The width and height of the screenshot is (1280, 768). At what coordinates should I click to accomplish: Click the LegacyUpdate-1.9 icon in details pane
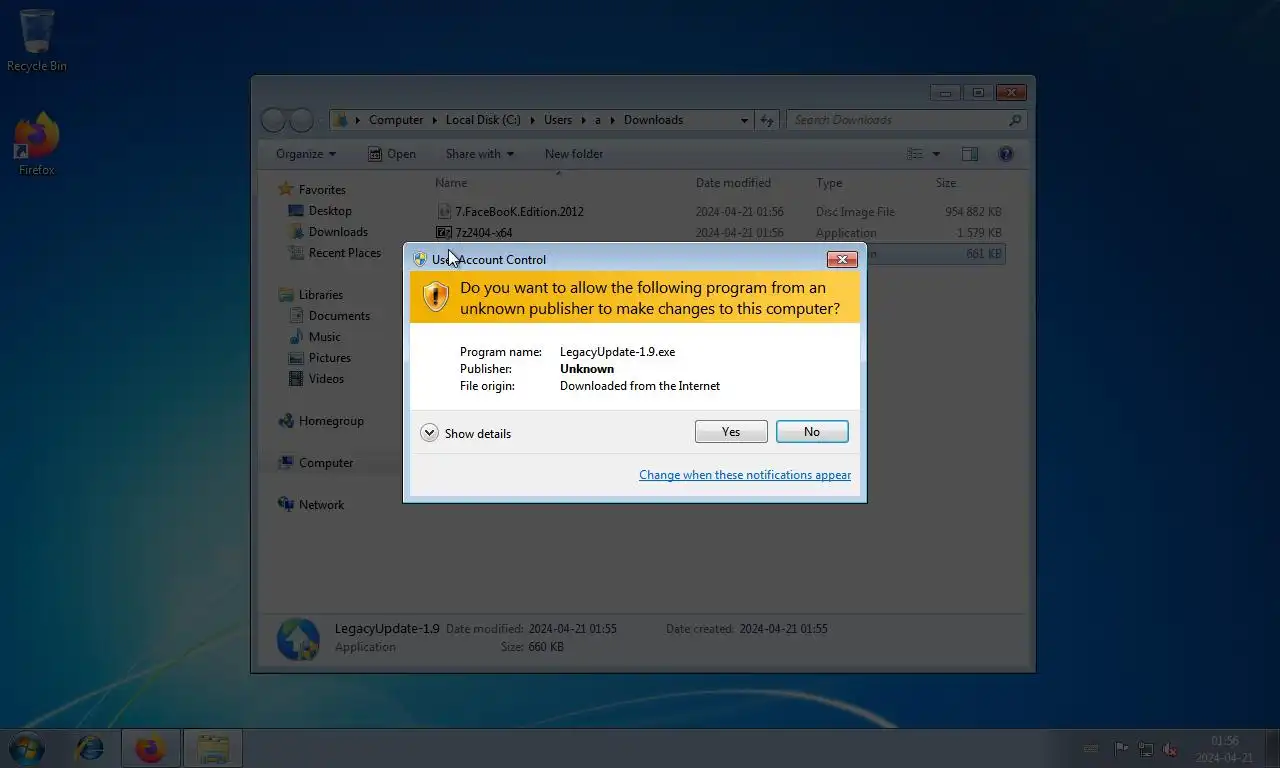(298, 638)
